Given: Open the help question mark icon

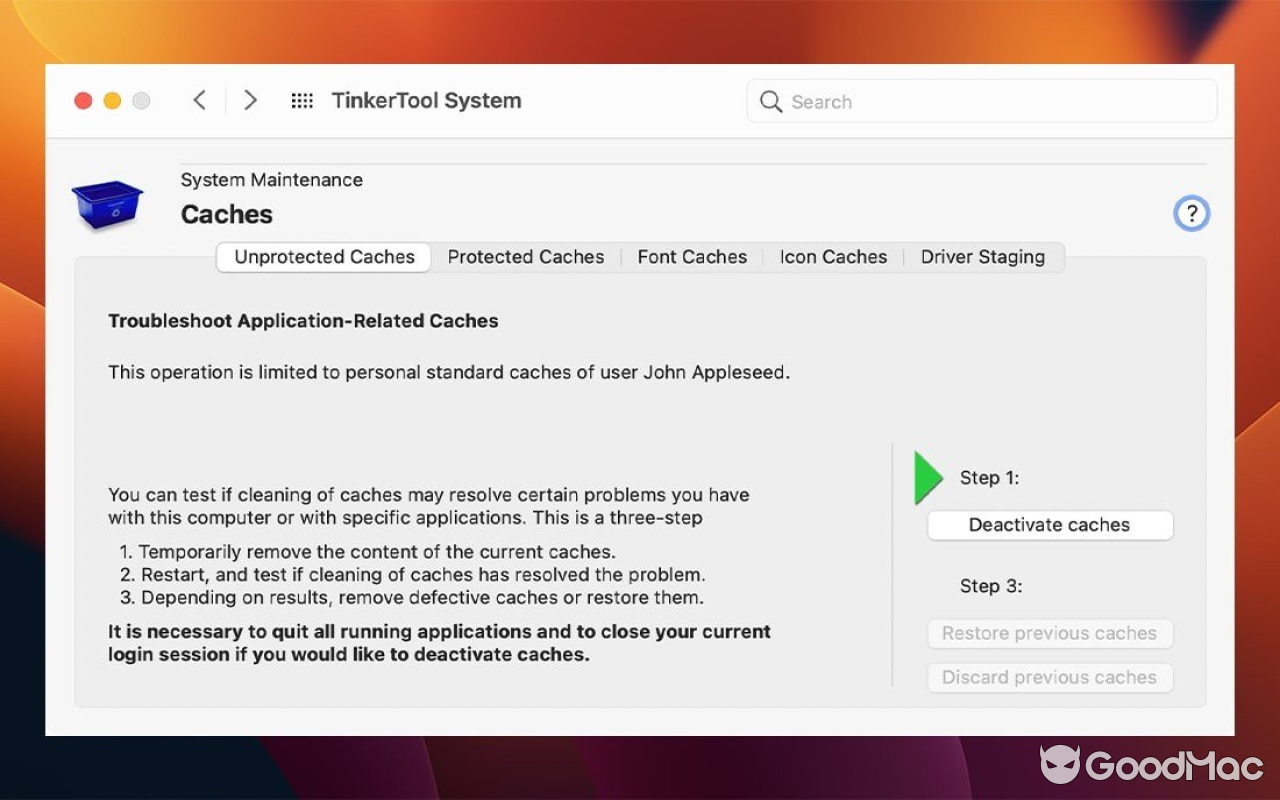Looking at the screenshot, I should [x=1191, y=213].
